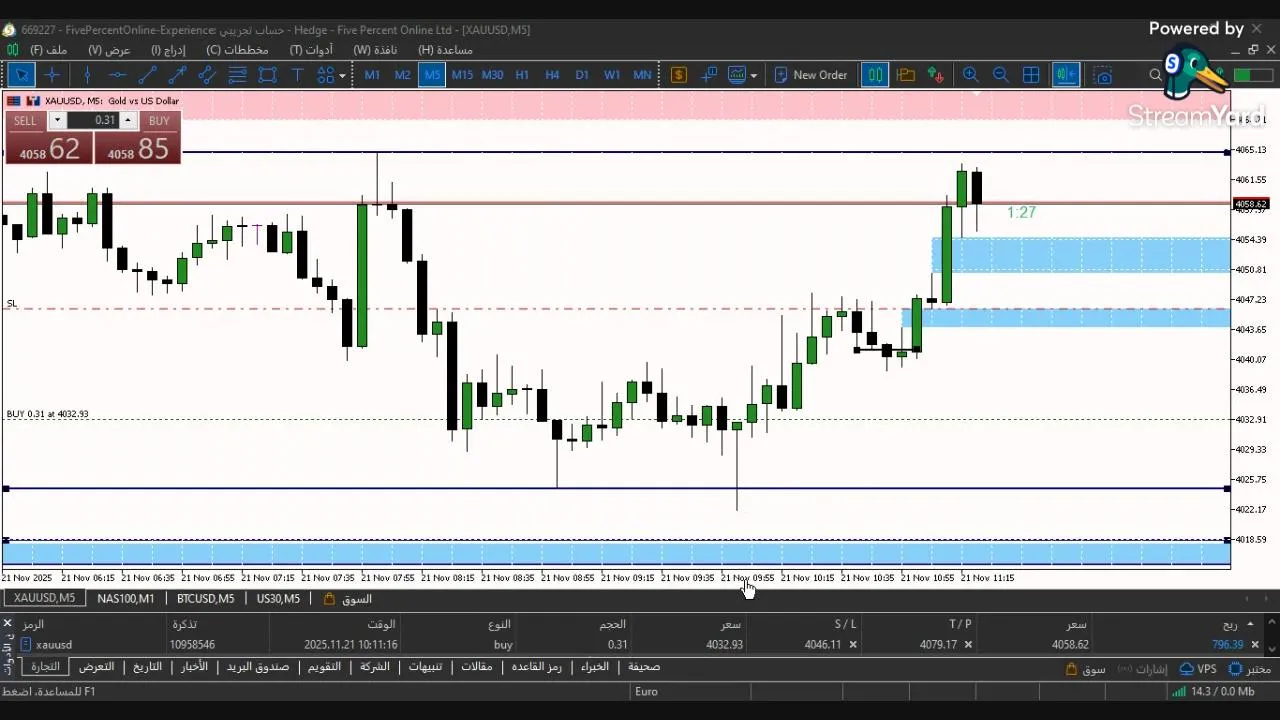
Task: Click the crosshair-with-badge icon beside the dollar sign
Action: (709, 75)
